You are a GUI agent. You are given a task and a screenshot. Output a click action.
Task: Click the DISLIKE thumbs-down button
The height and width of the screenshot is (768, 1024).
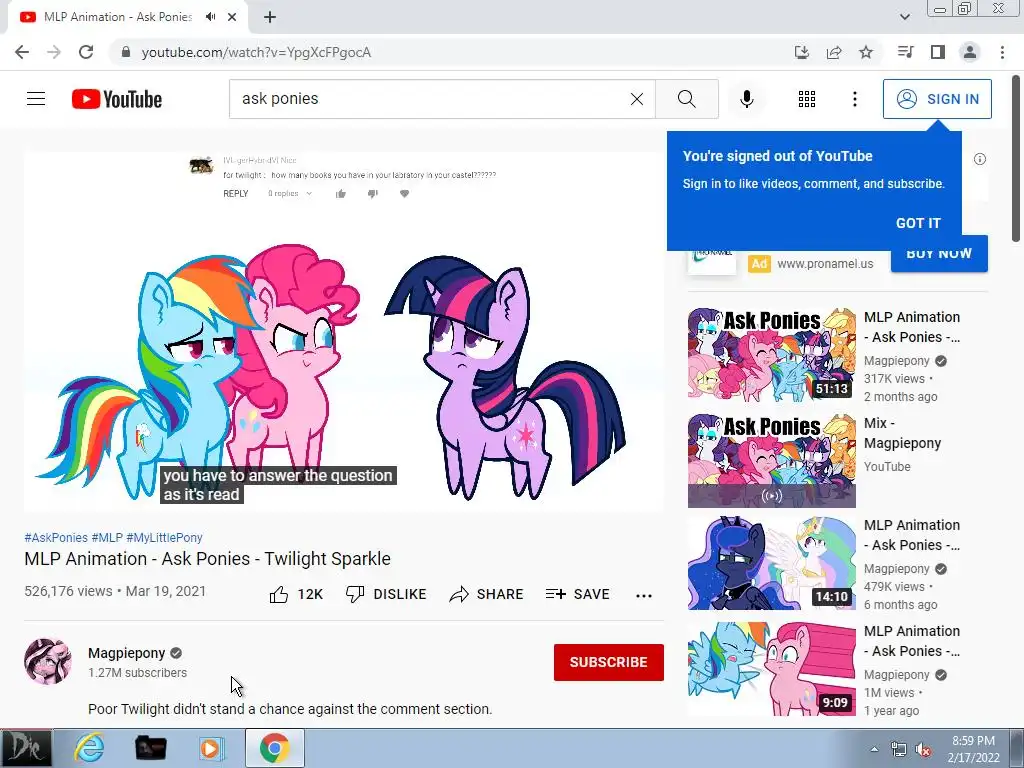coord(386,594)
